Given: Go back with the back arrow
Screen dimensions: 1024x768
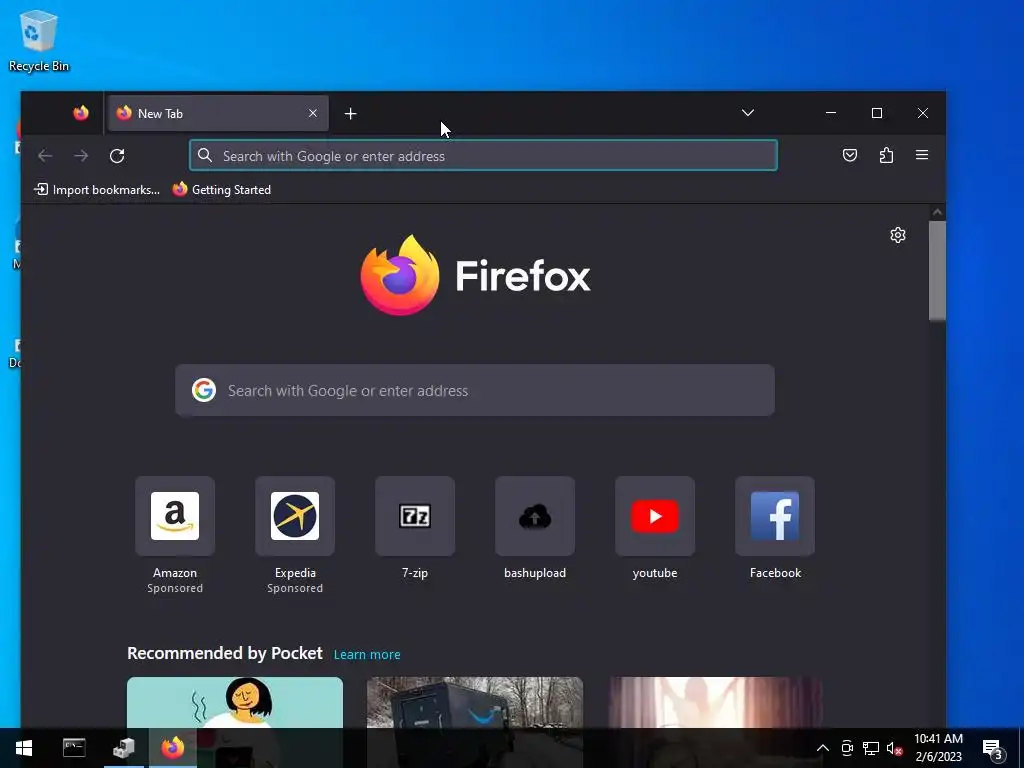Looking at the screenshot, I should click(x=45, y=155).
